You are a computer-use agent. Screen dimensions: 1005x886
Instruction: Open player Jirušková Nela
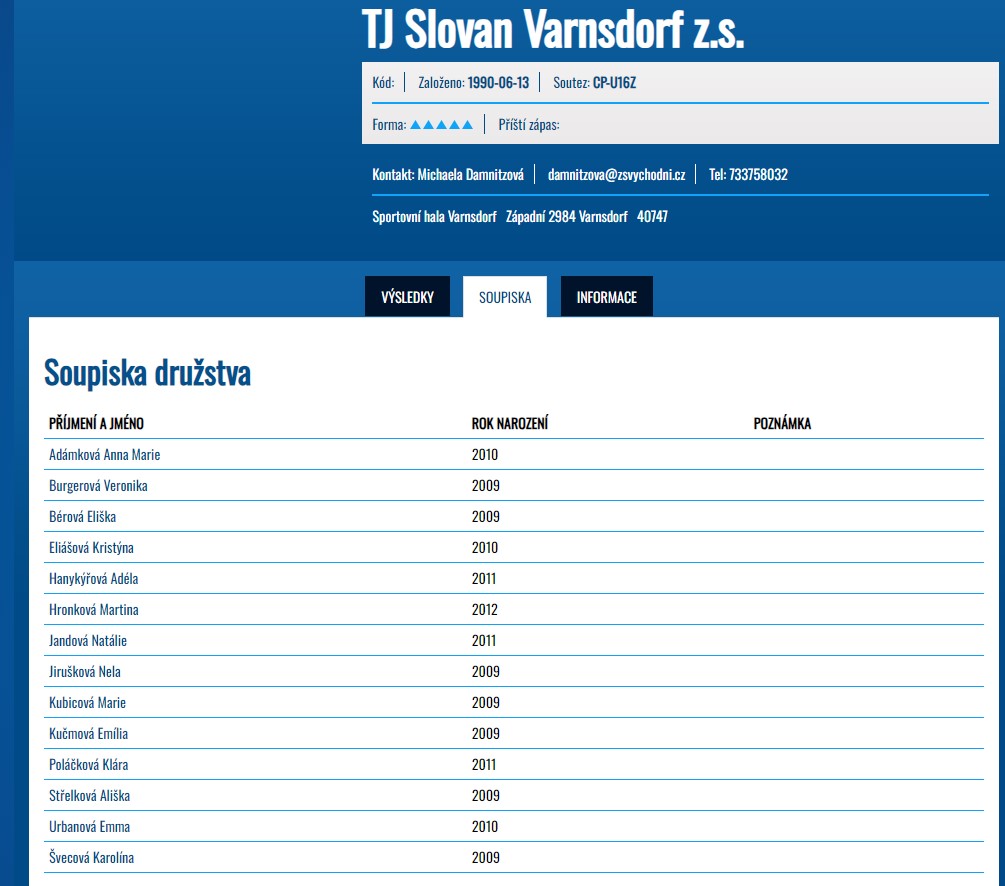[85, 671]
